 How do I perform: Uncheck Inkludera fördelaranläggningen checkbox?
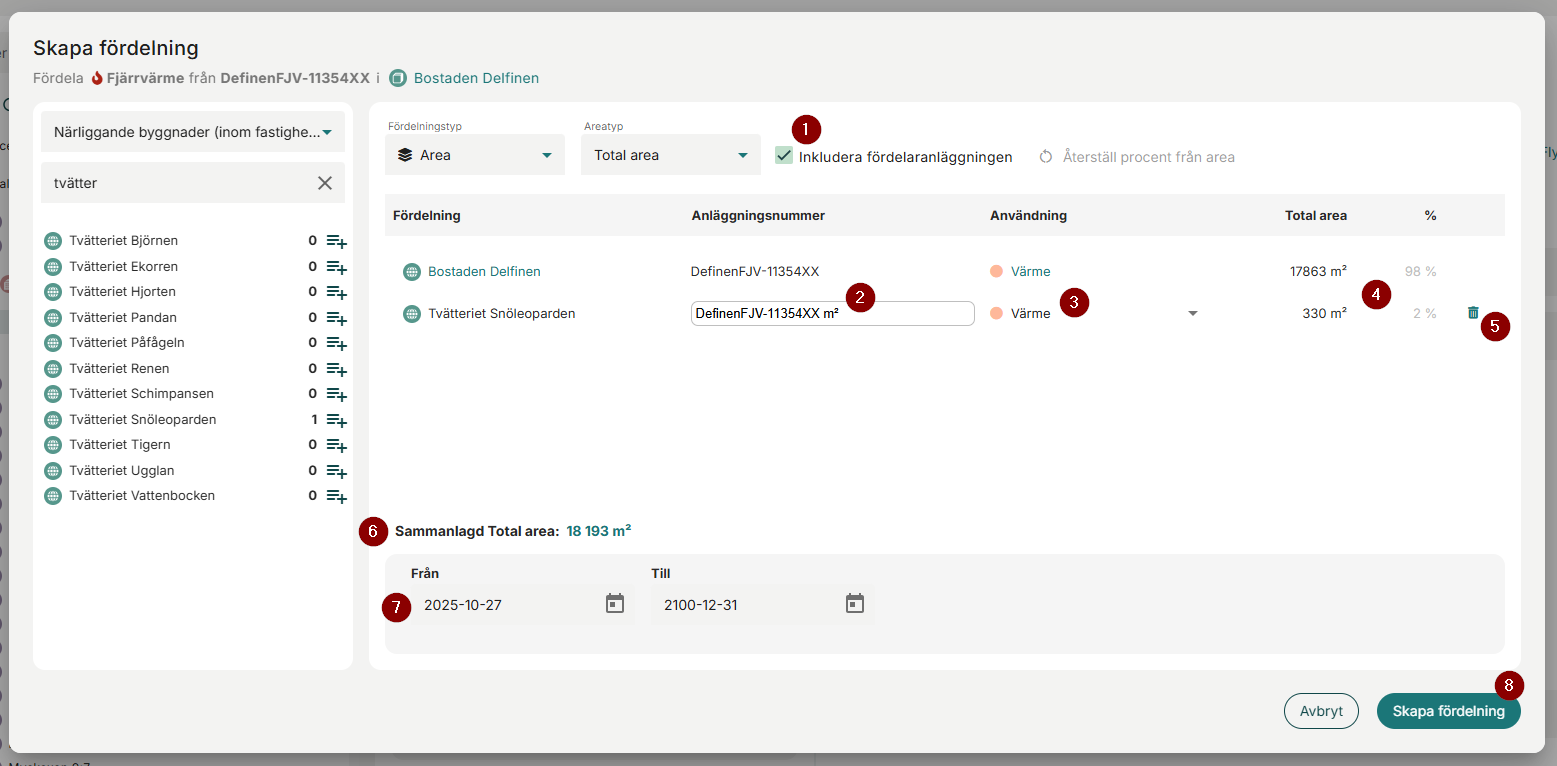784,156
